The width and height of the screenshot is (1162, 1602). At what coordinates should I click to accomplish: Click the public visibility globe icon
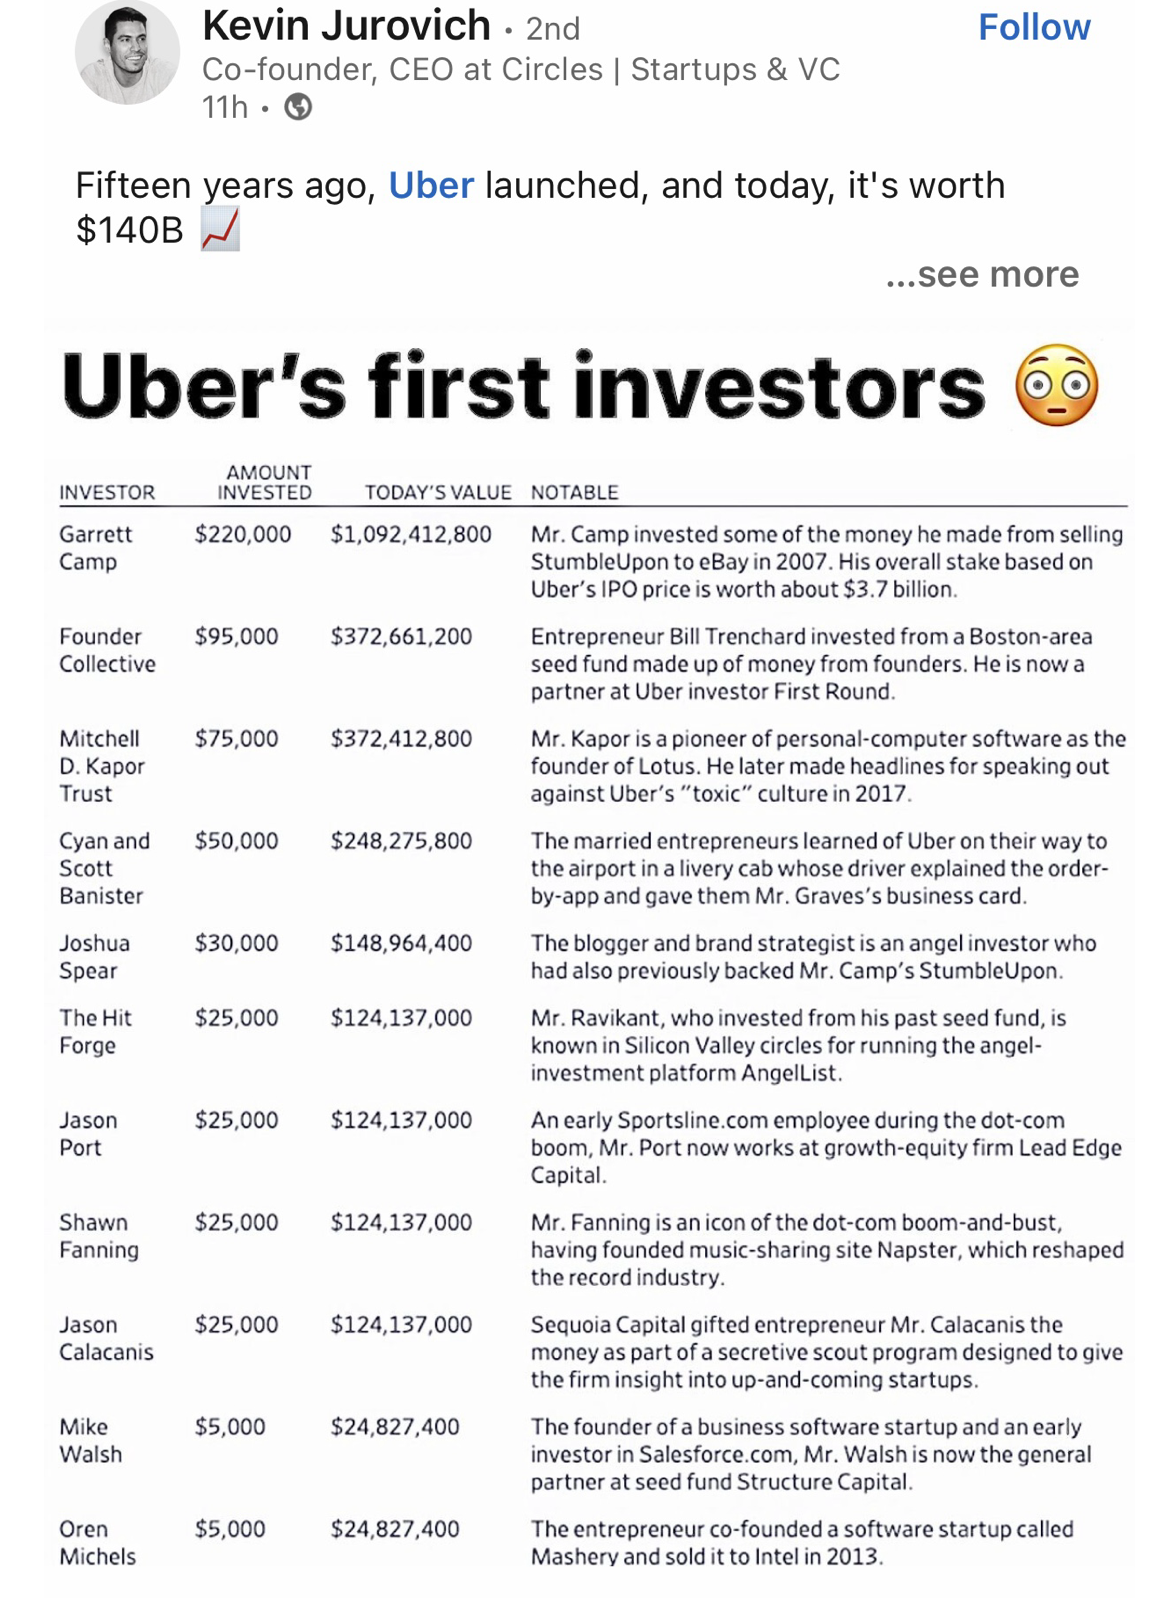298,107
